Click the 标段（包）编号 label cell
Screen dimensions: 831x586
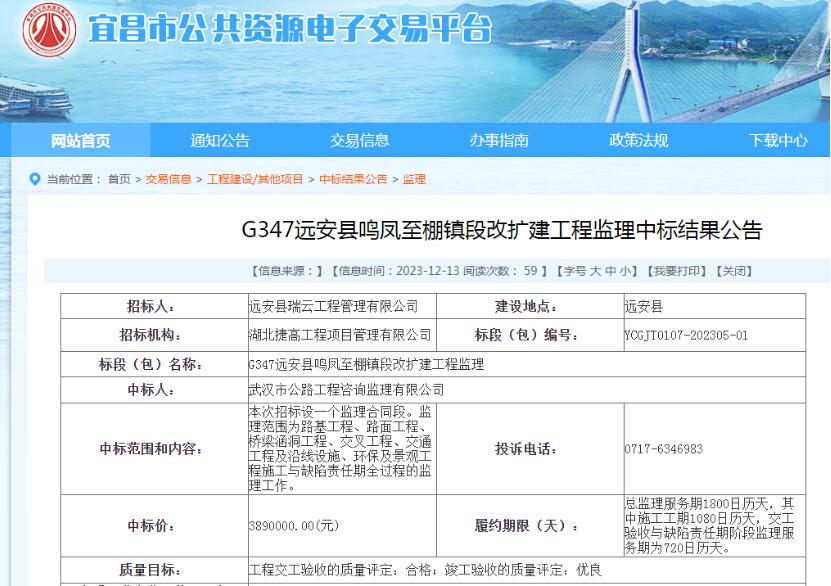pyautogui.click(x=530, y=335)
